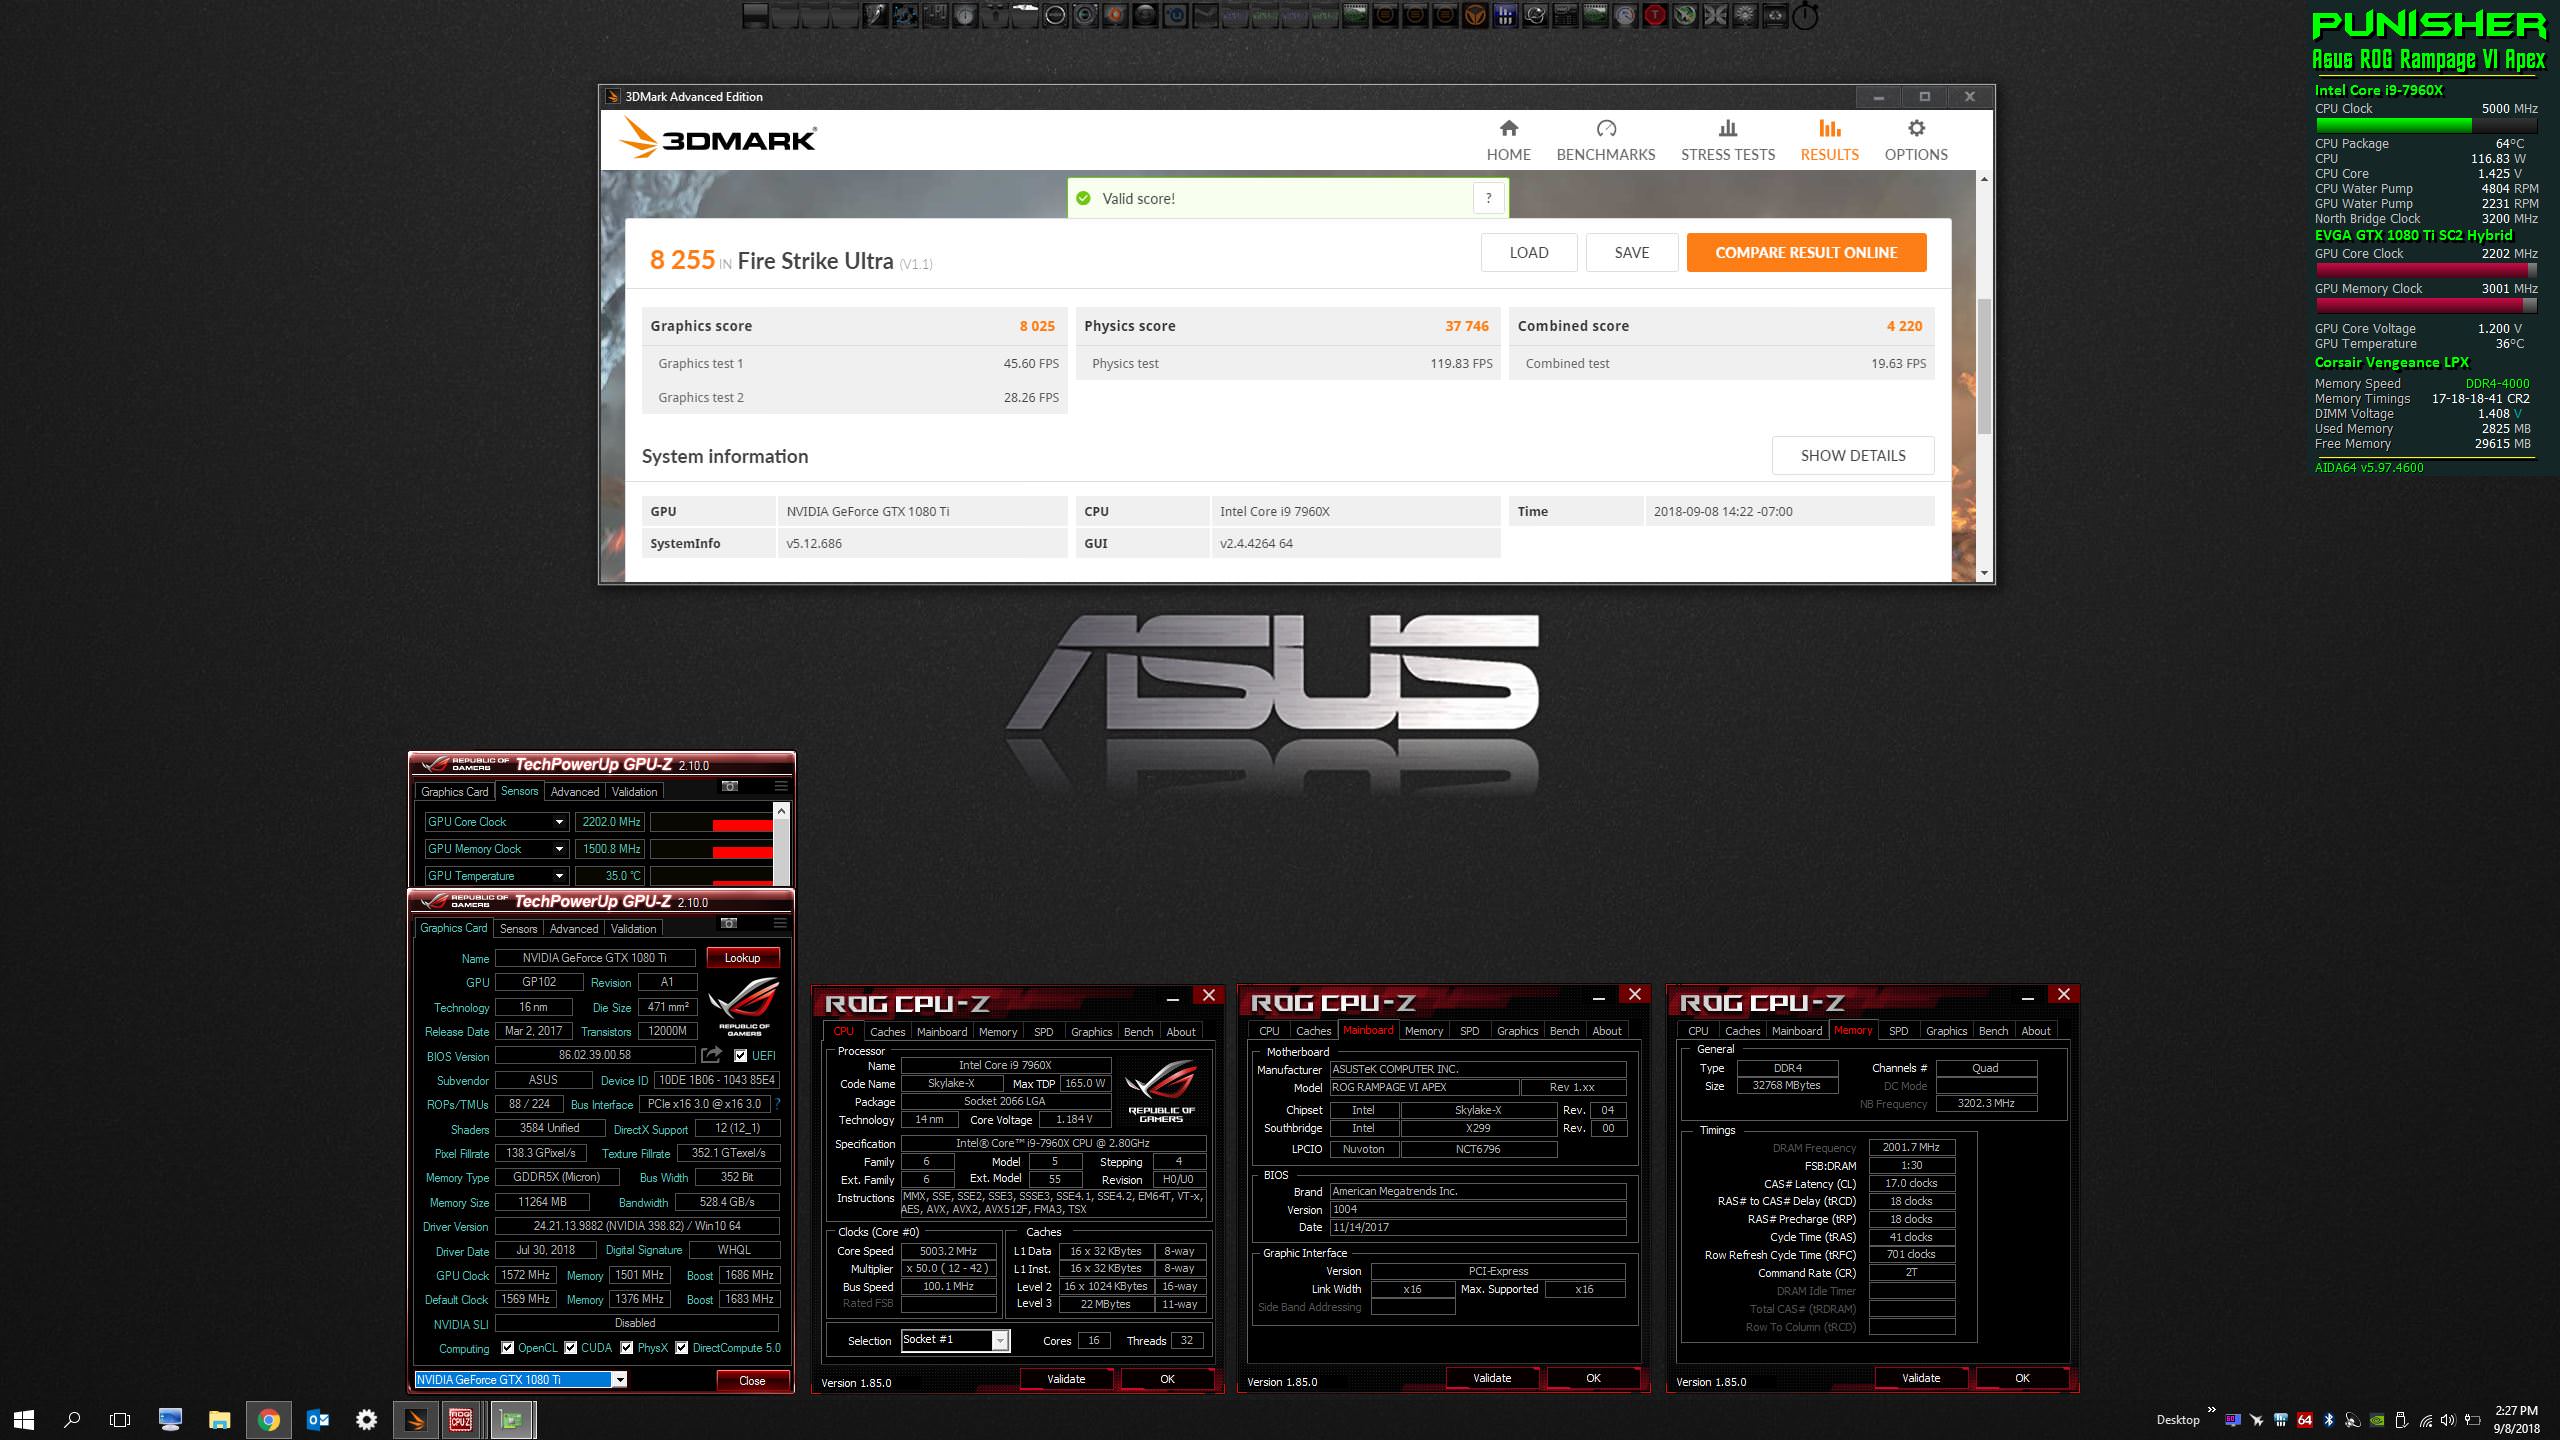Toggle the PhysX checkbox
The width and height of the screenshot is (2560, 1440).
[x=627, y=1348]
